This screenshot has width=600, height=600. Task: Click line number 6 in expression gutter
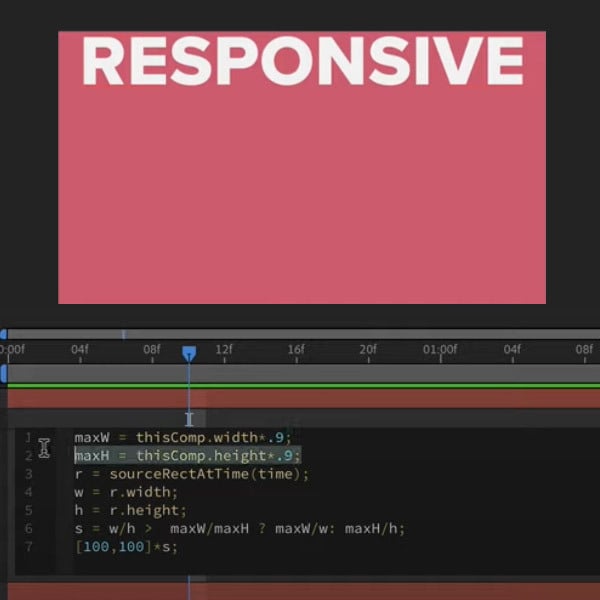28,528
